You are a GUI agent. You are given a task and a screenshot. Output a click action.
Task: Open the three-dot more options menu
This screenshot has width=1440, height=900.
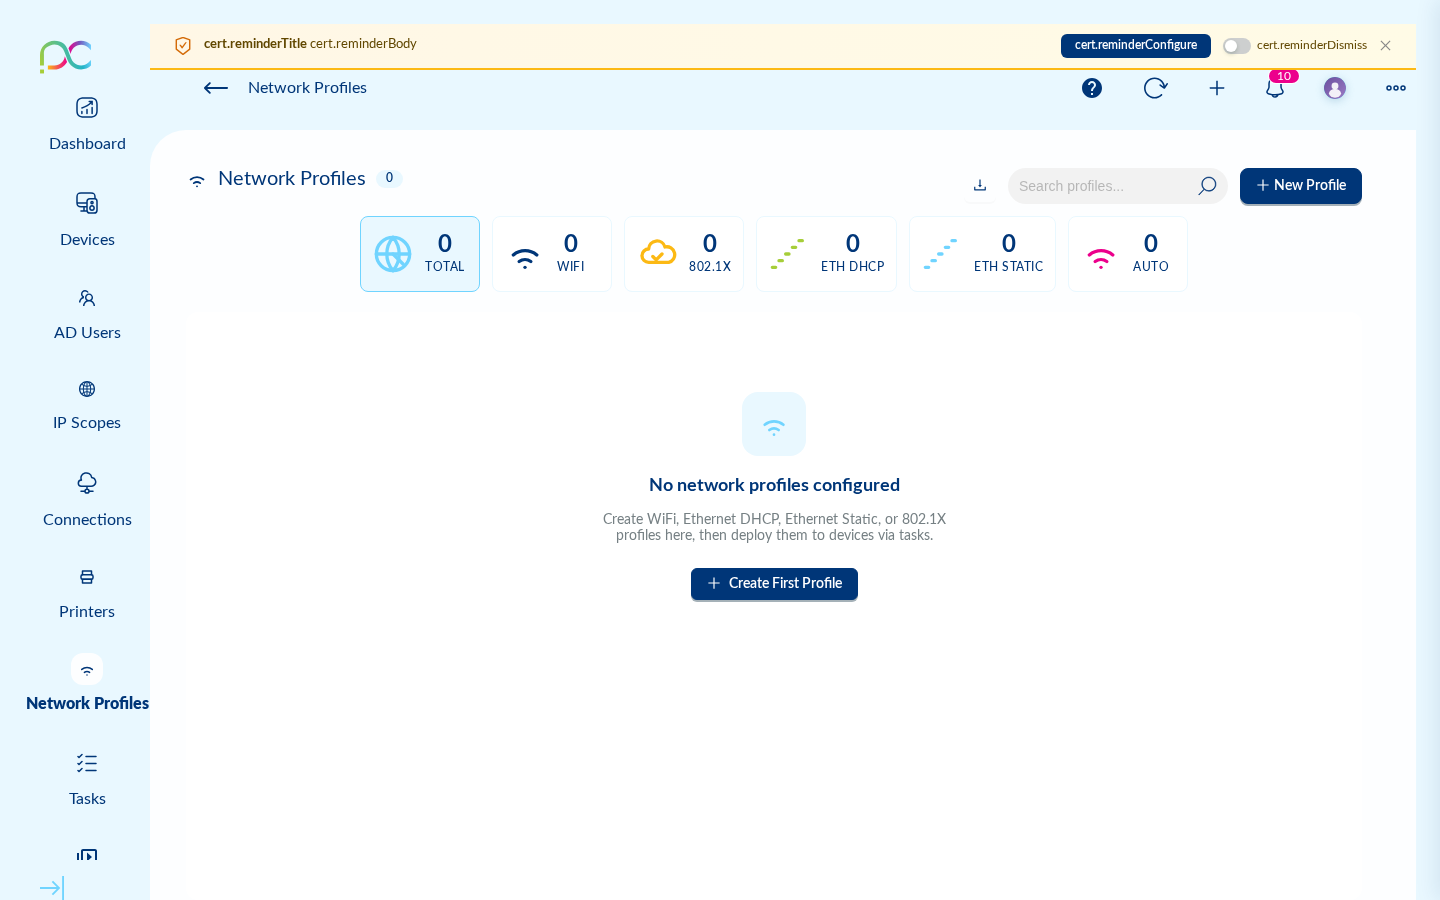click(1396, 88)
